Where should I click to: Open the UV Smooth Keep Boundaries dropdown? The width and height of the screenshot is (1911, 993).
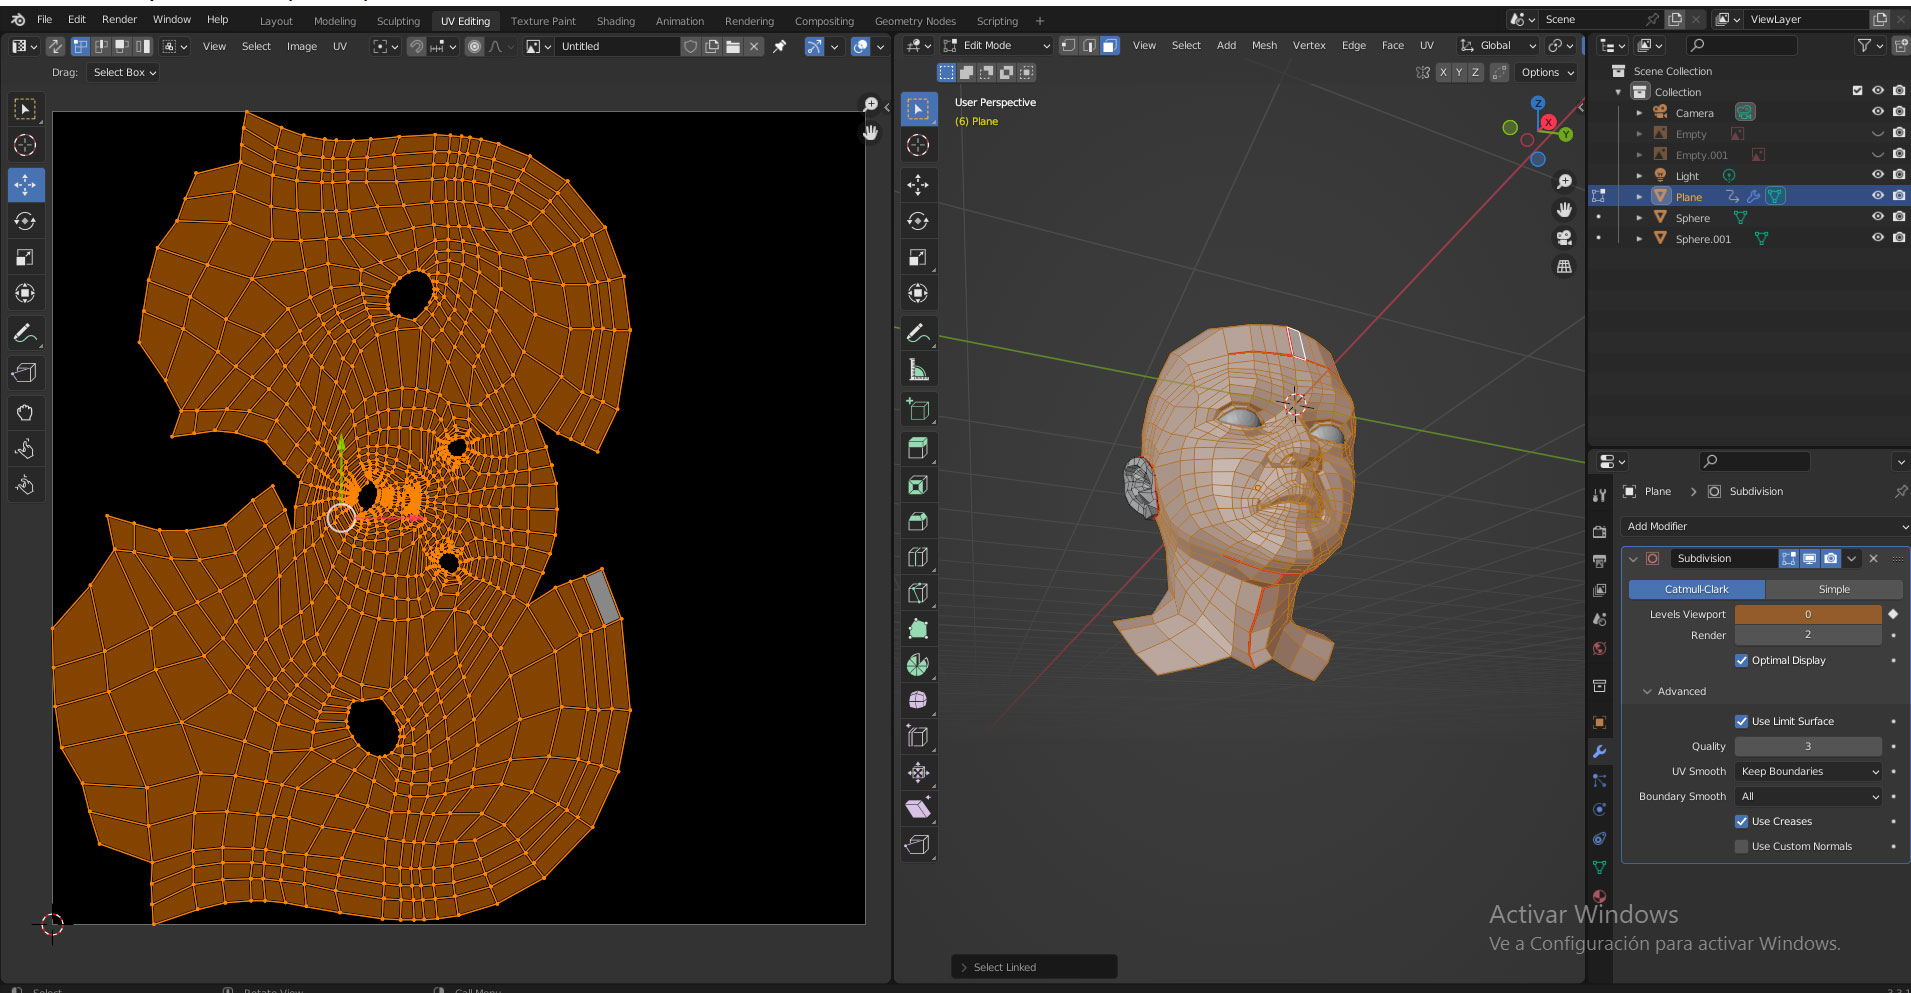click(x=1809, y=772)
